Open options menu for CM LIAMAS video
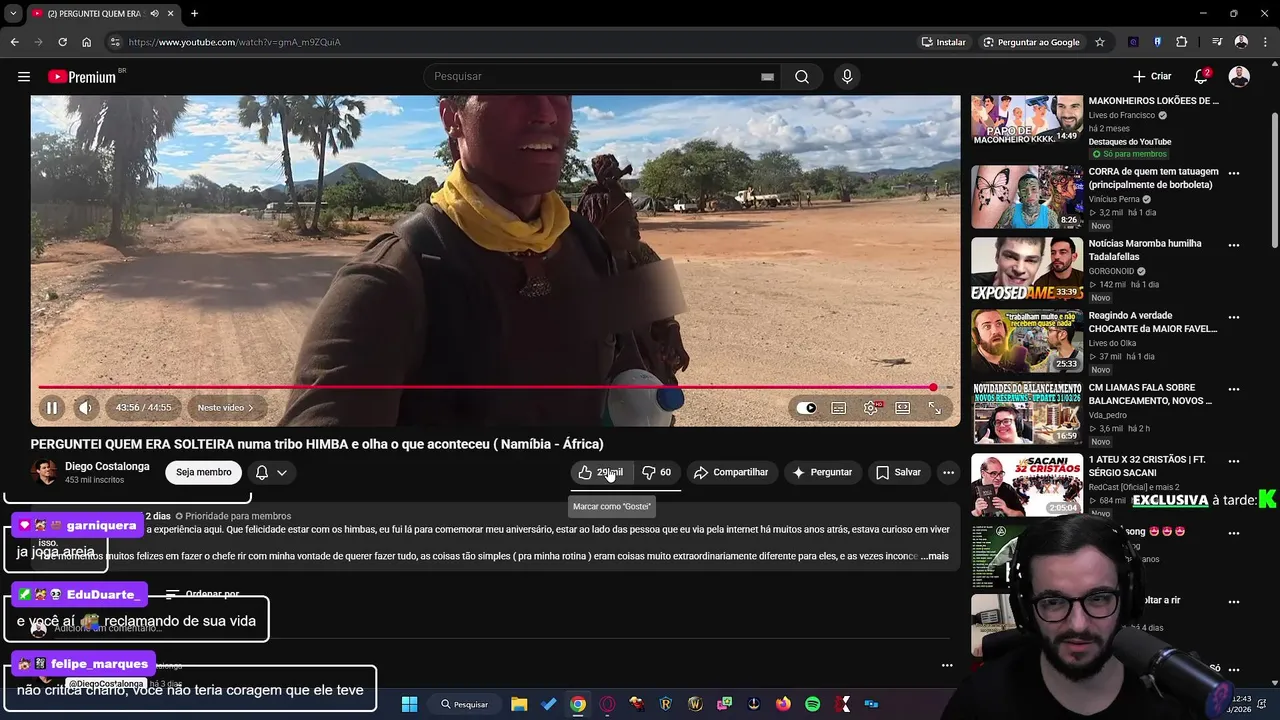 pos(1233,389)
